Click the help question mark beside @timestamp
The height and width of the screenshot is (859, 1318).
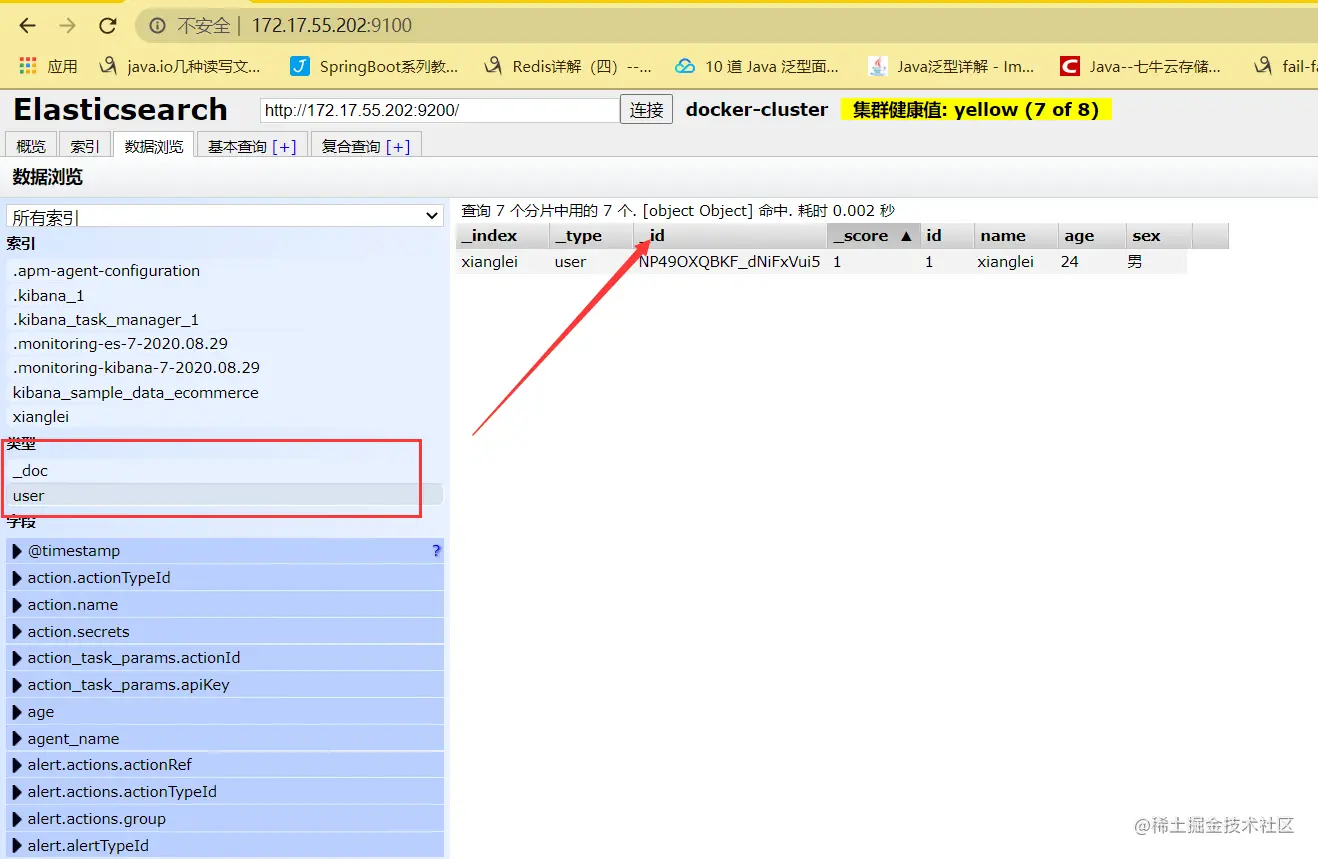click(436, 551)
